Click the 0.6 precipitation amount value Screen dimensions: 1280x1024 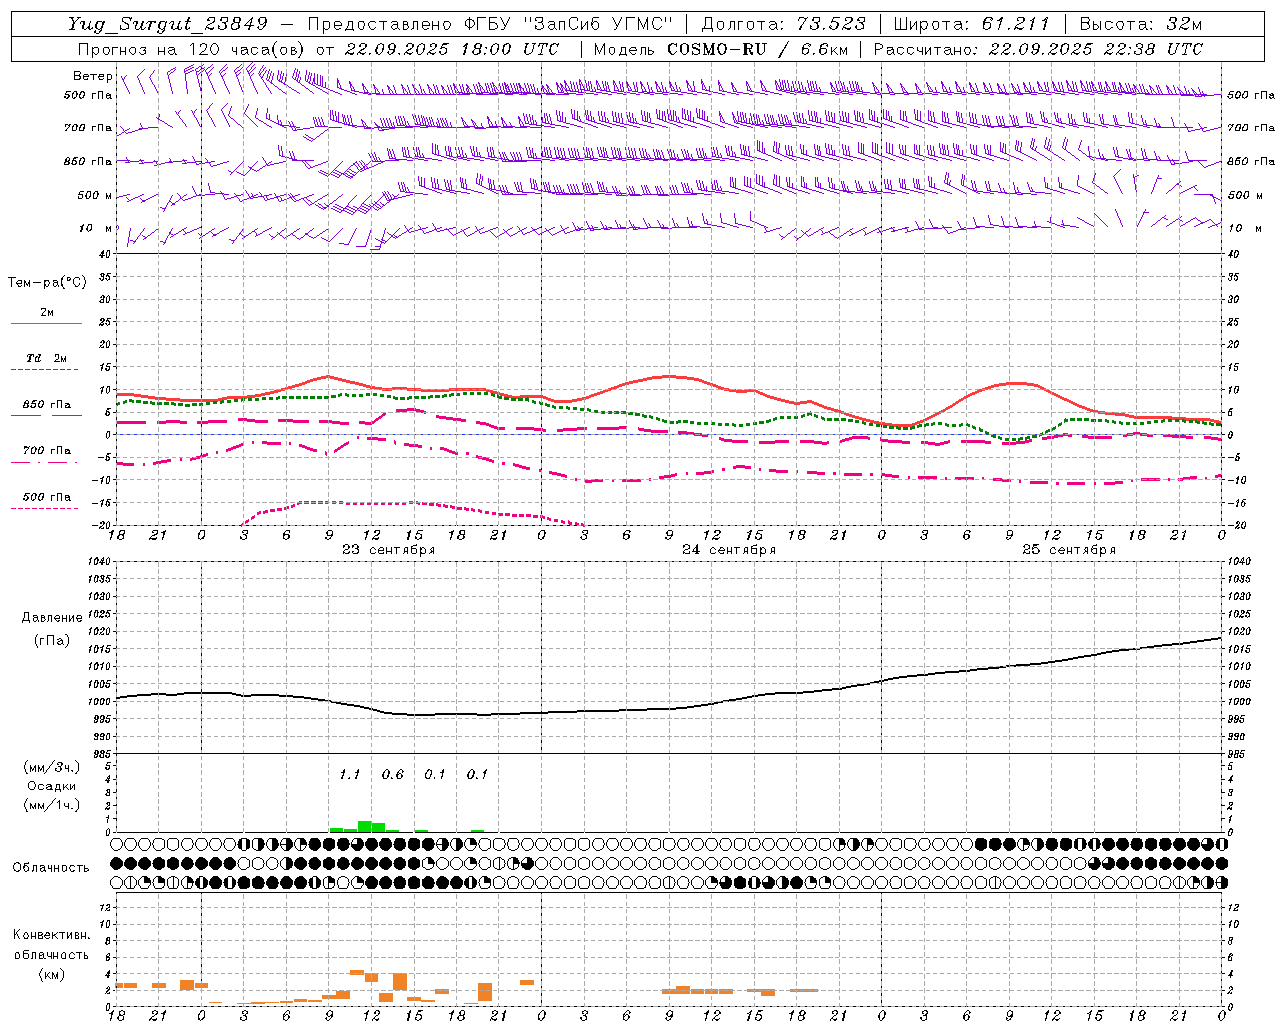pos(393,775)
